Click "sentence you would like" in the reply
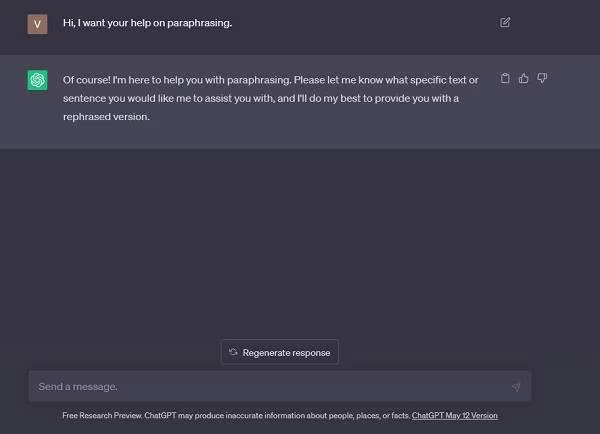The image size is (600, 434). (114, 98)
